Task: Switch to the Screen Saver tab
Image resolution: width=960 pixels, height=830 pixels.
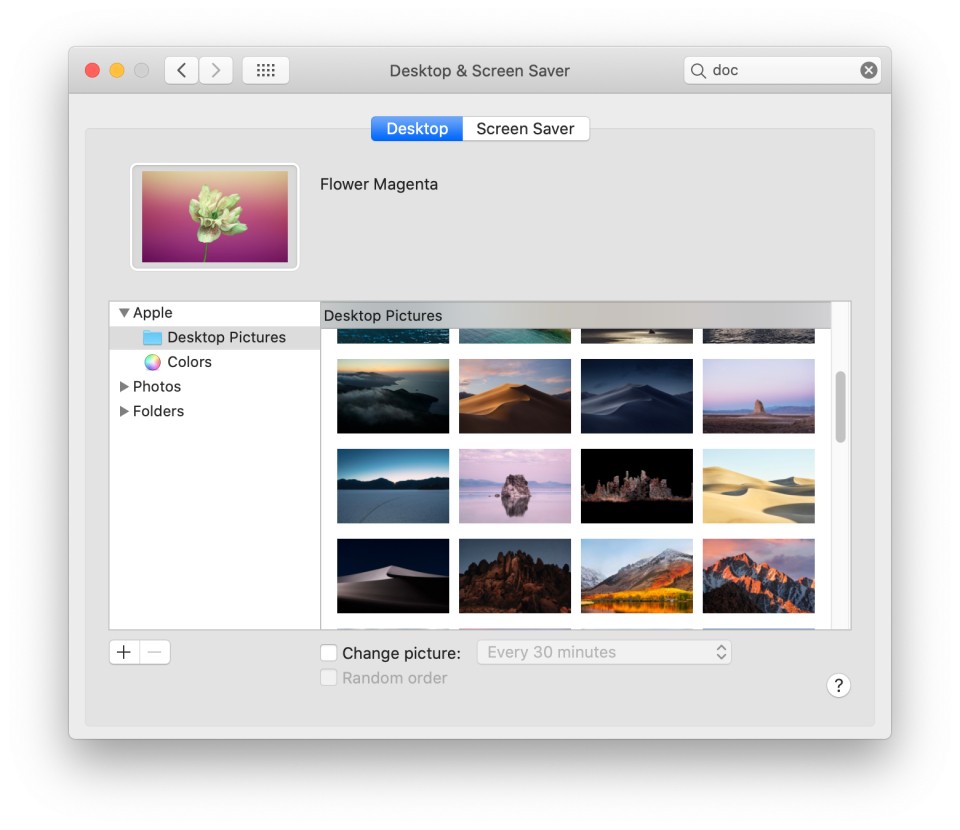Action: [525, 129]
